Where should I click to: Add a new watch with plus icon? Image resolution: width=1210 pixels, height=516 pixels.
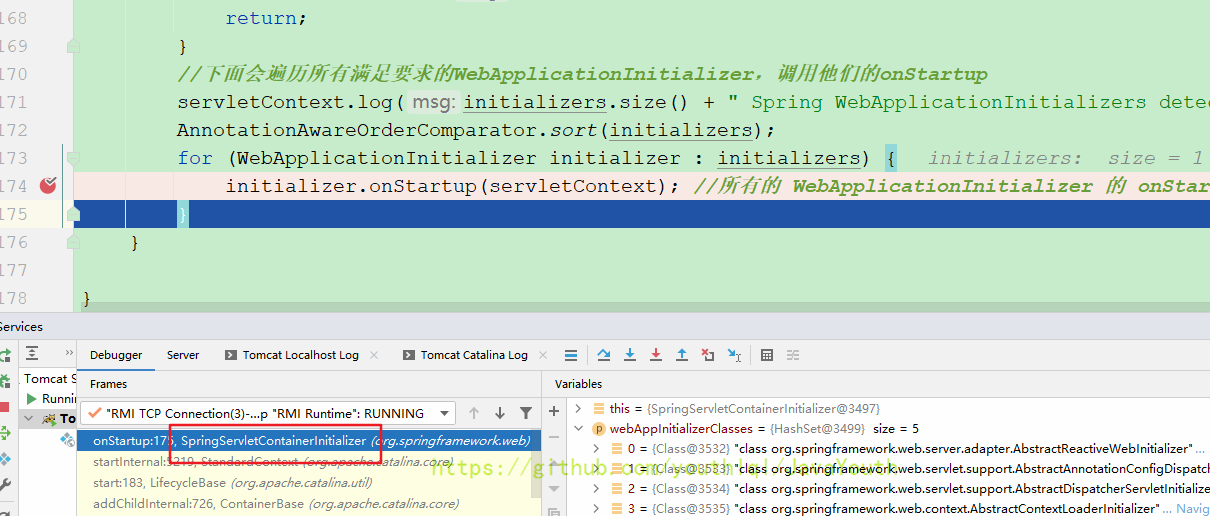[555, 411]
